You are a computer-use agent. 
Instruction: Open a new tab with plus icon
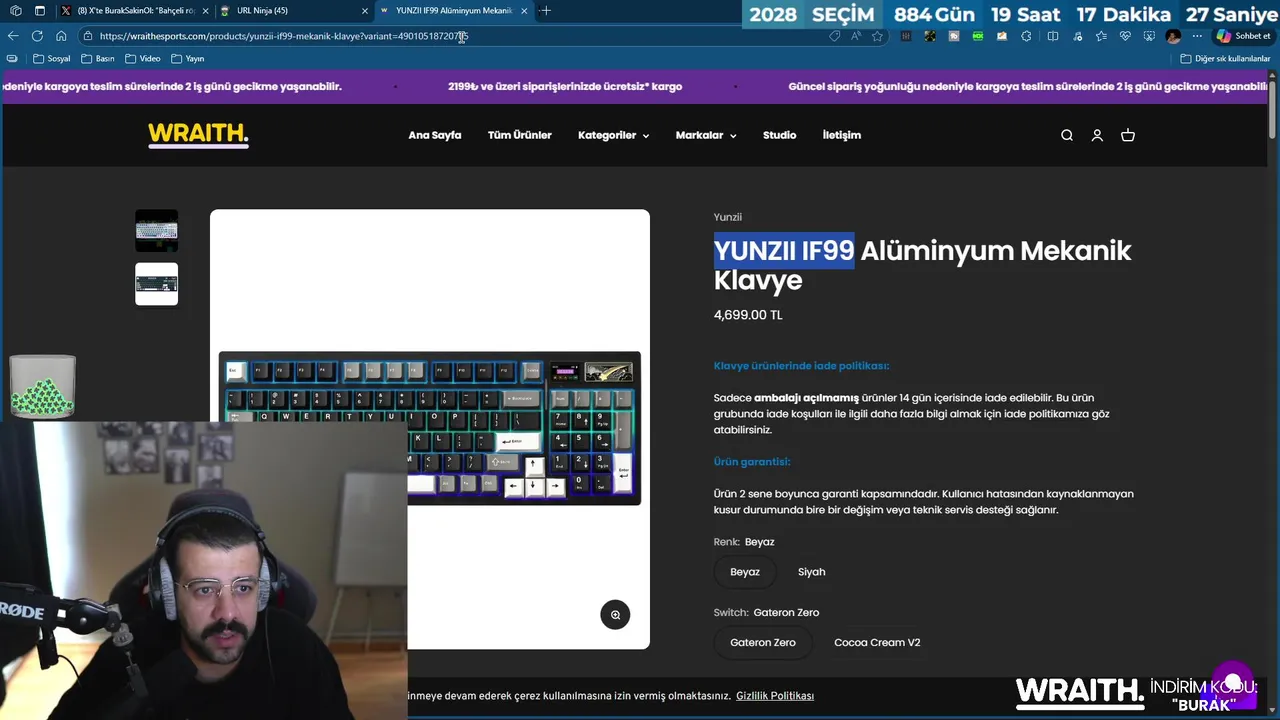coord(545,11)
